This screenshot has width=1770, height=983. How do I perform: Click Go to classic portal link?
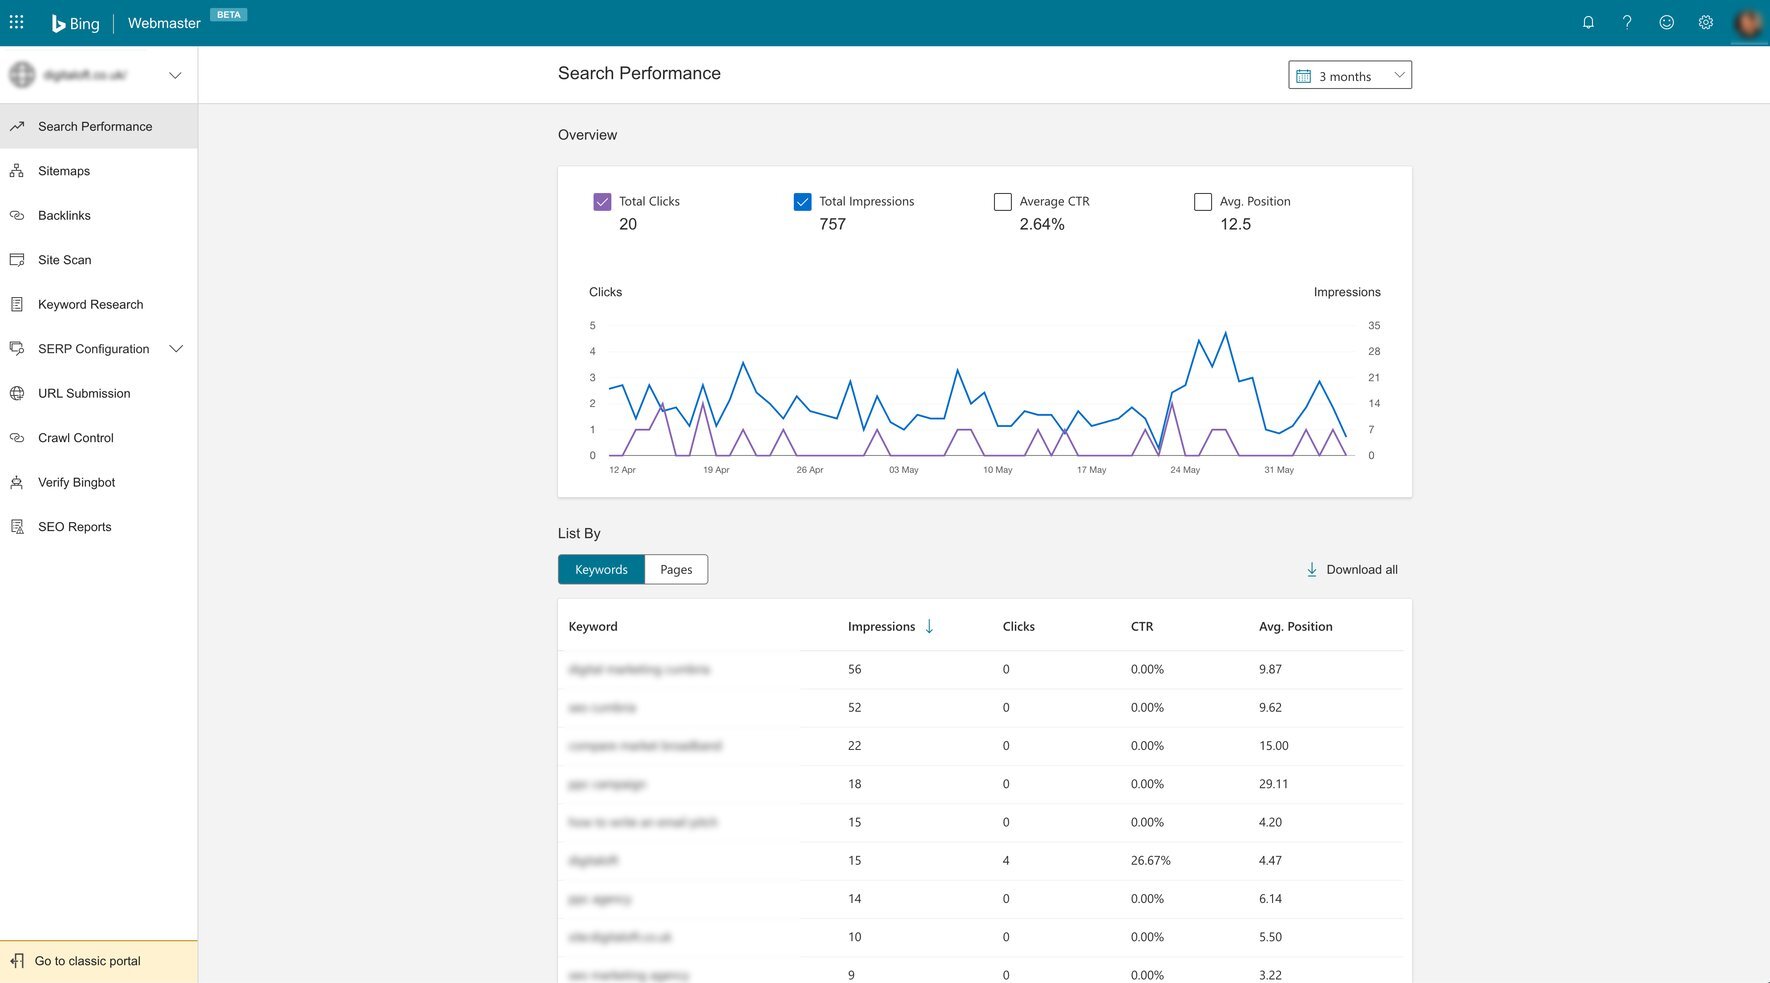point(87,961)
